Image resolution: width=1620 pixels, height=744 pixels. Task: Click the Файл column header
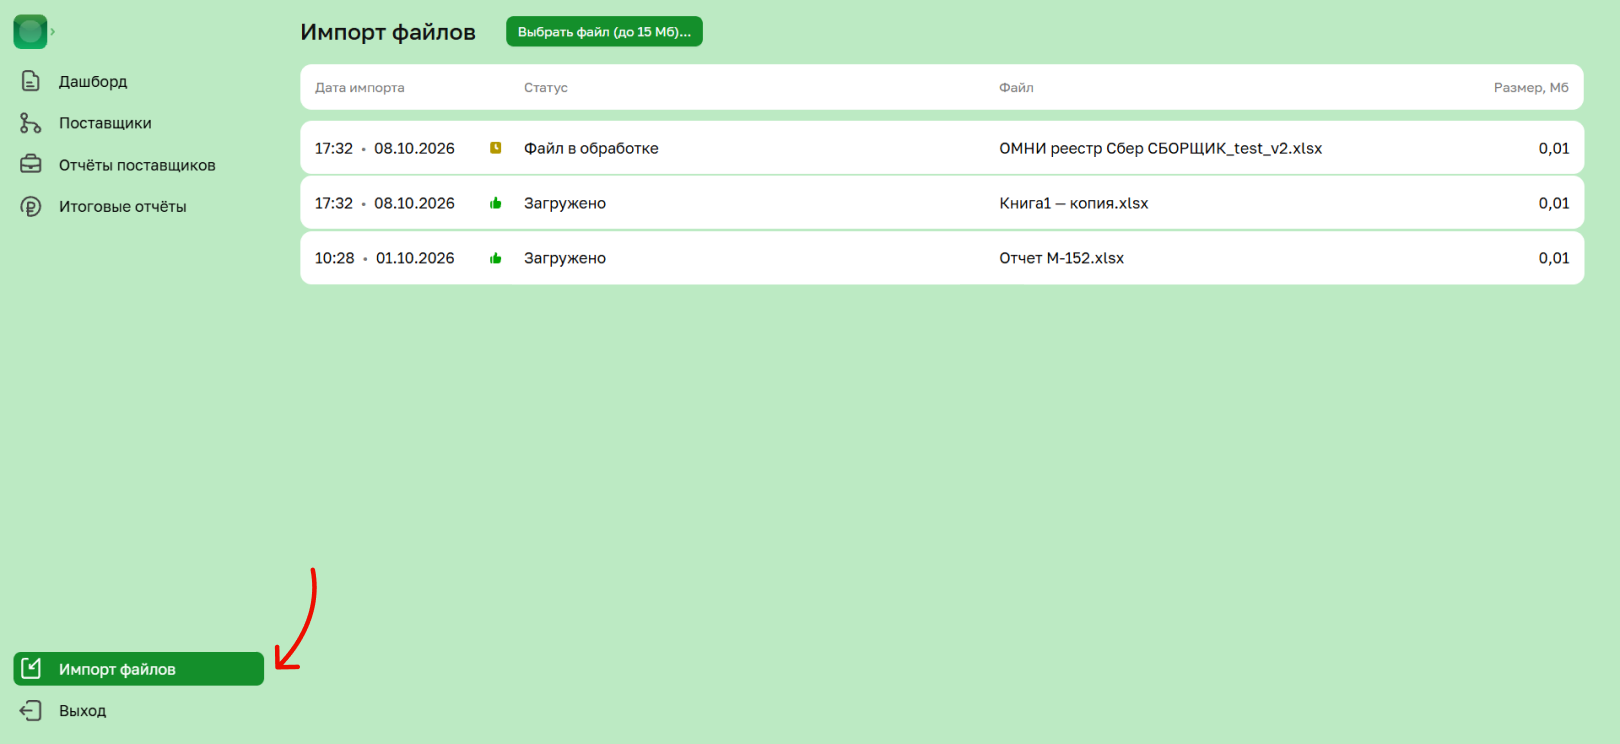tap(1016, 88)
